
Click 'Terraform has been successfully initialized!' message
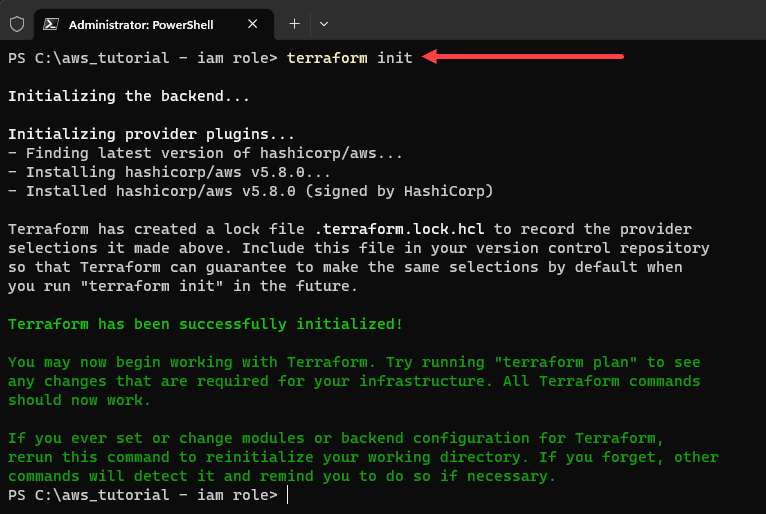205,324
